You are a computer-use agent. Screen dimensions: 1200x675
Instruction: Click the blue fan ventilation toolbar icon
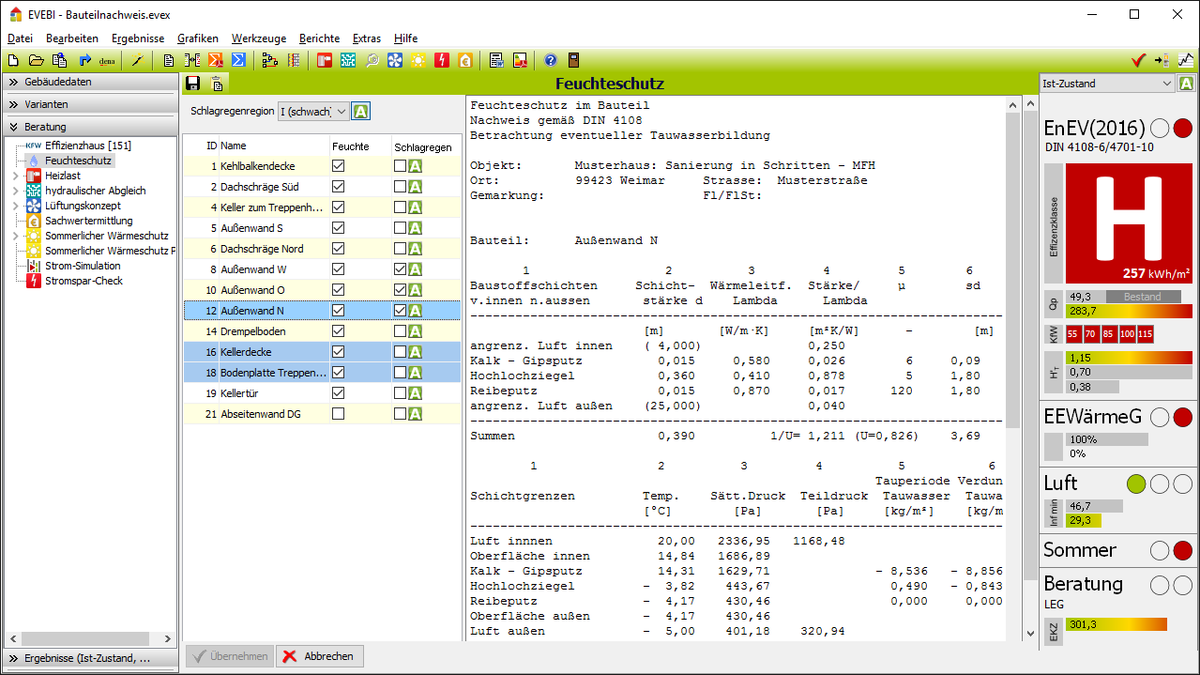click(x=395, y=60)
